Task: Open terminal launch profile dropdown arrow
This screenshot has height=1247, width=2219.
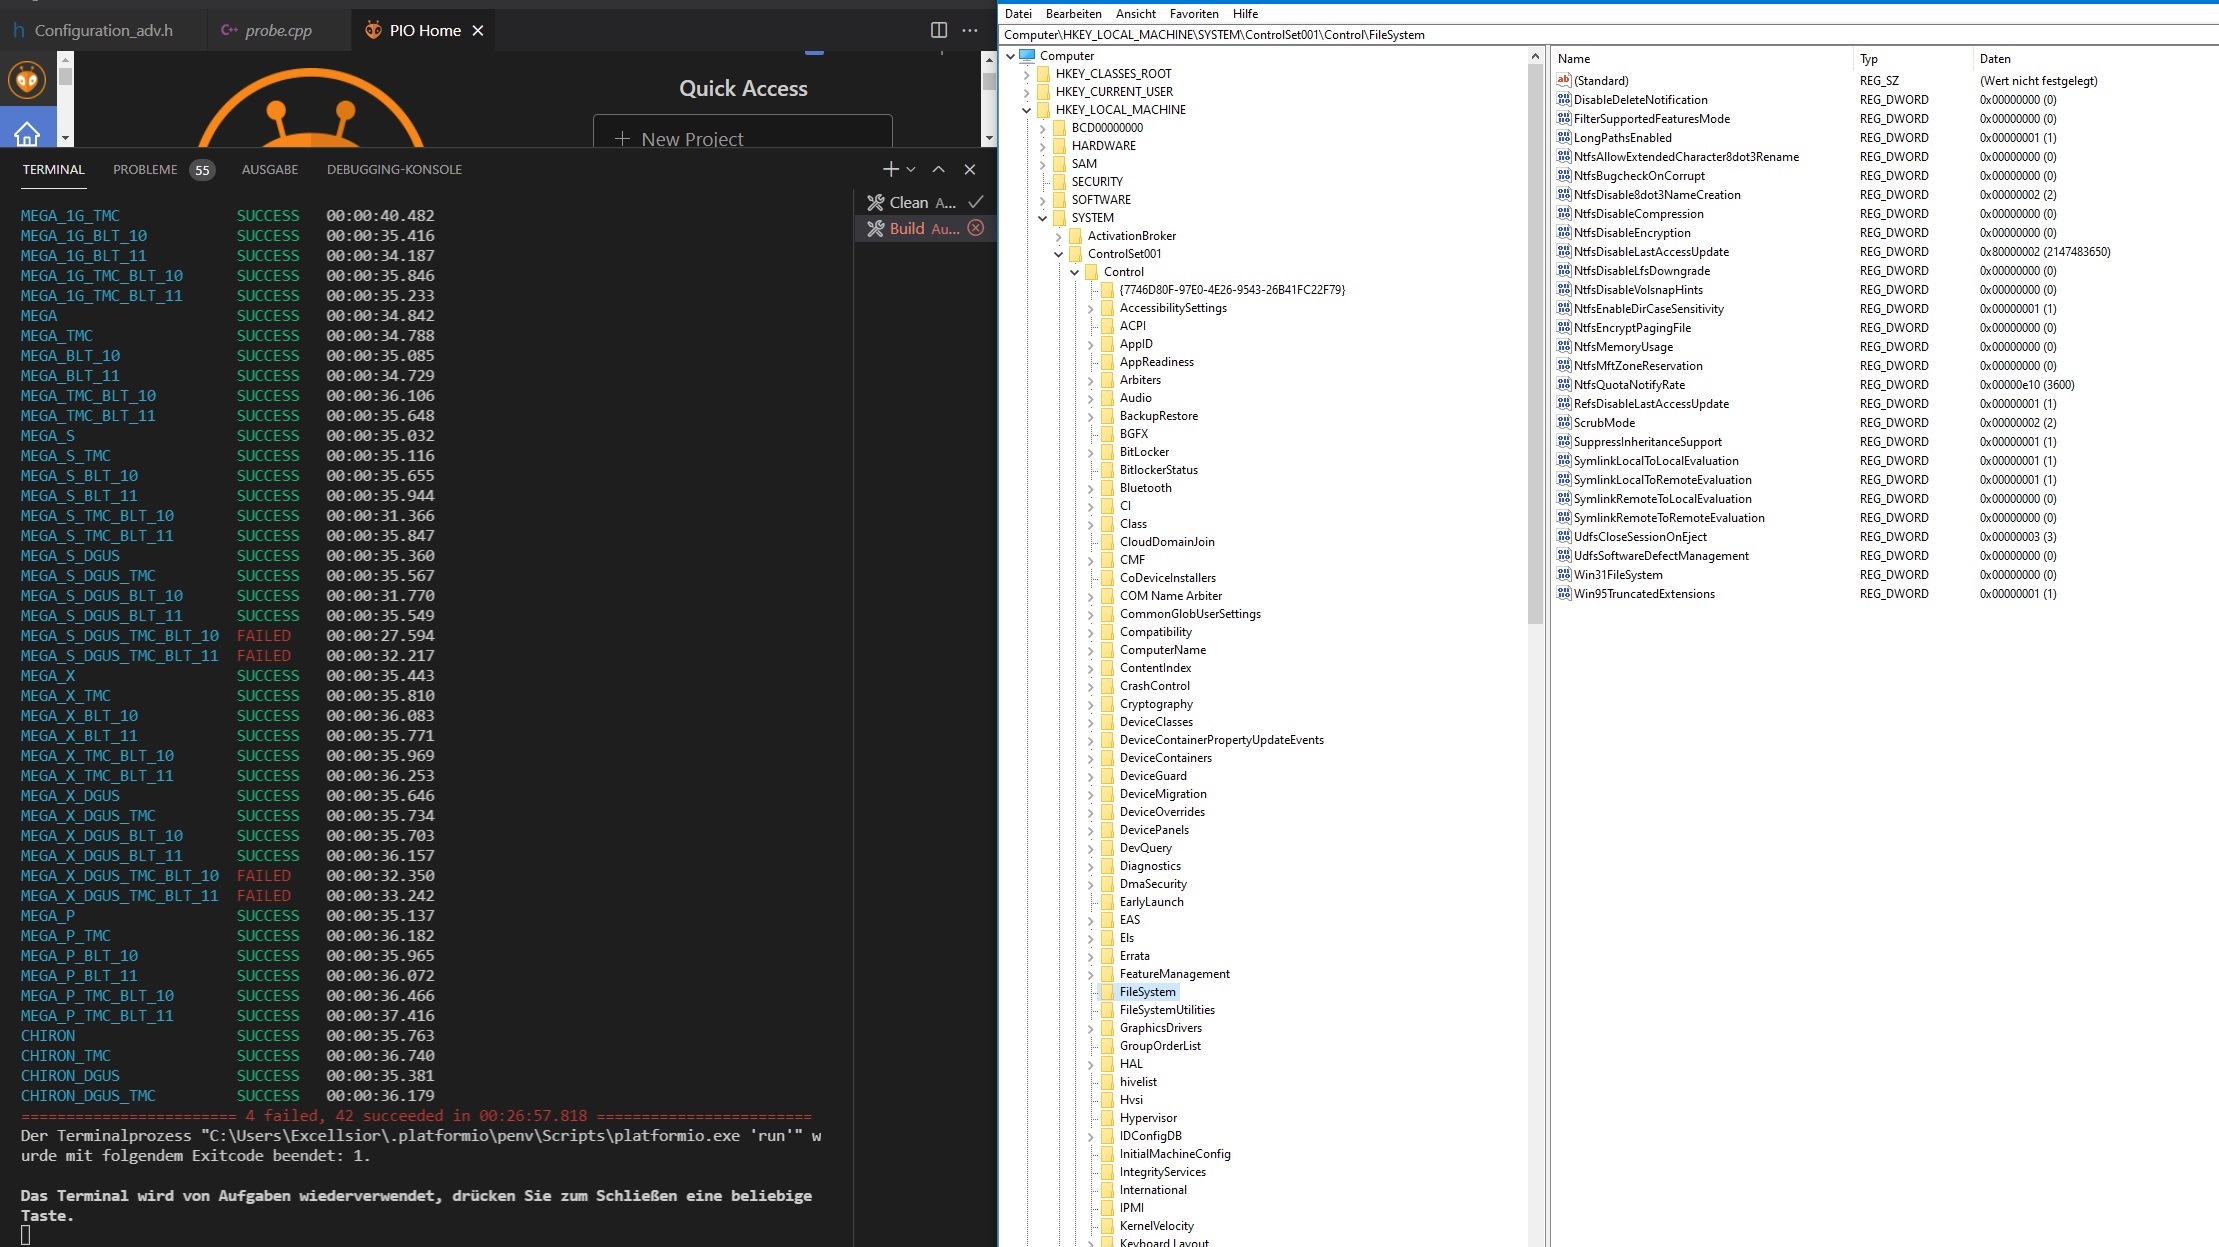Action: (x=911, y=169)
